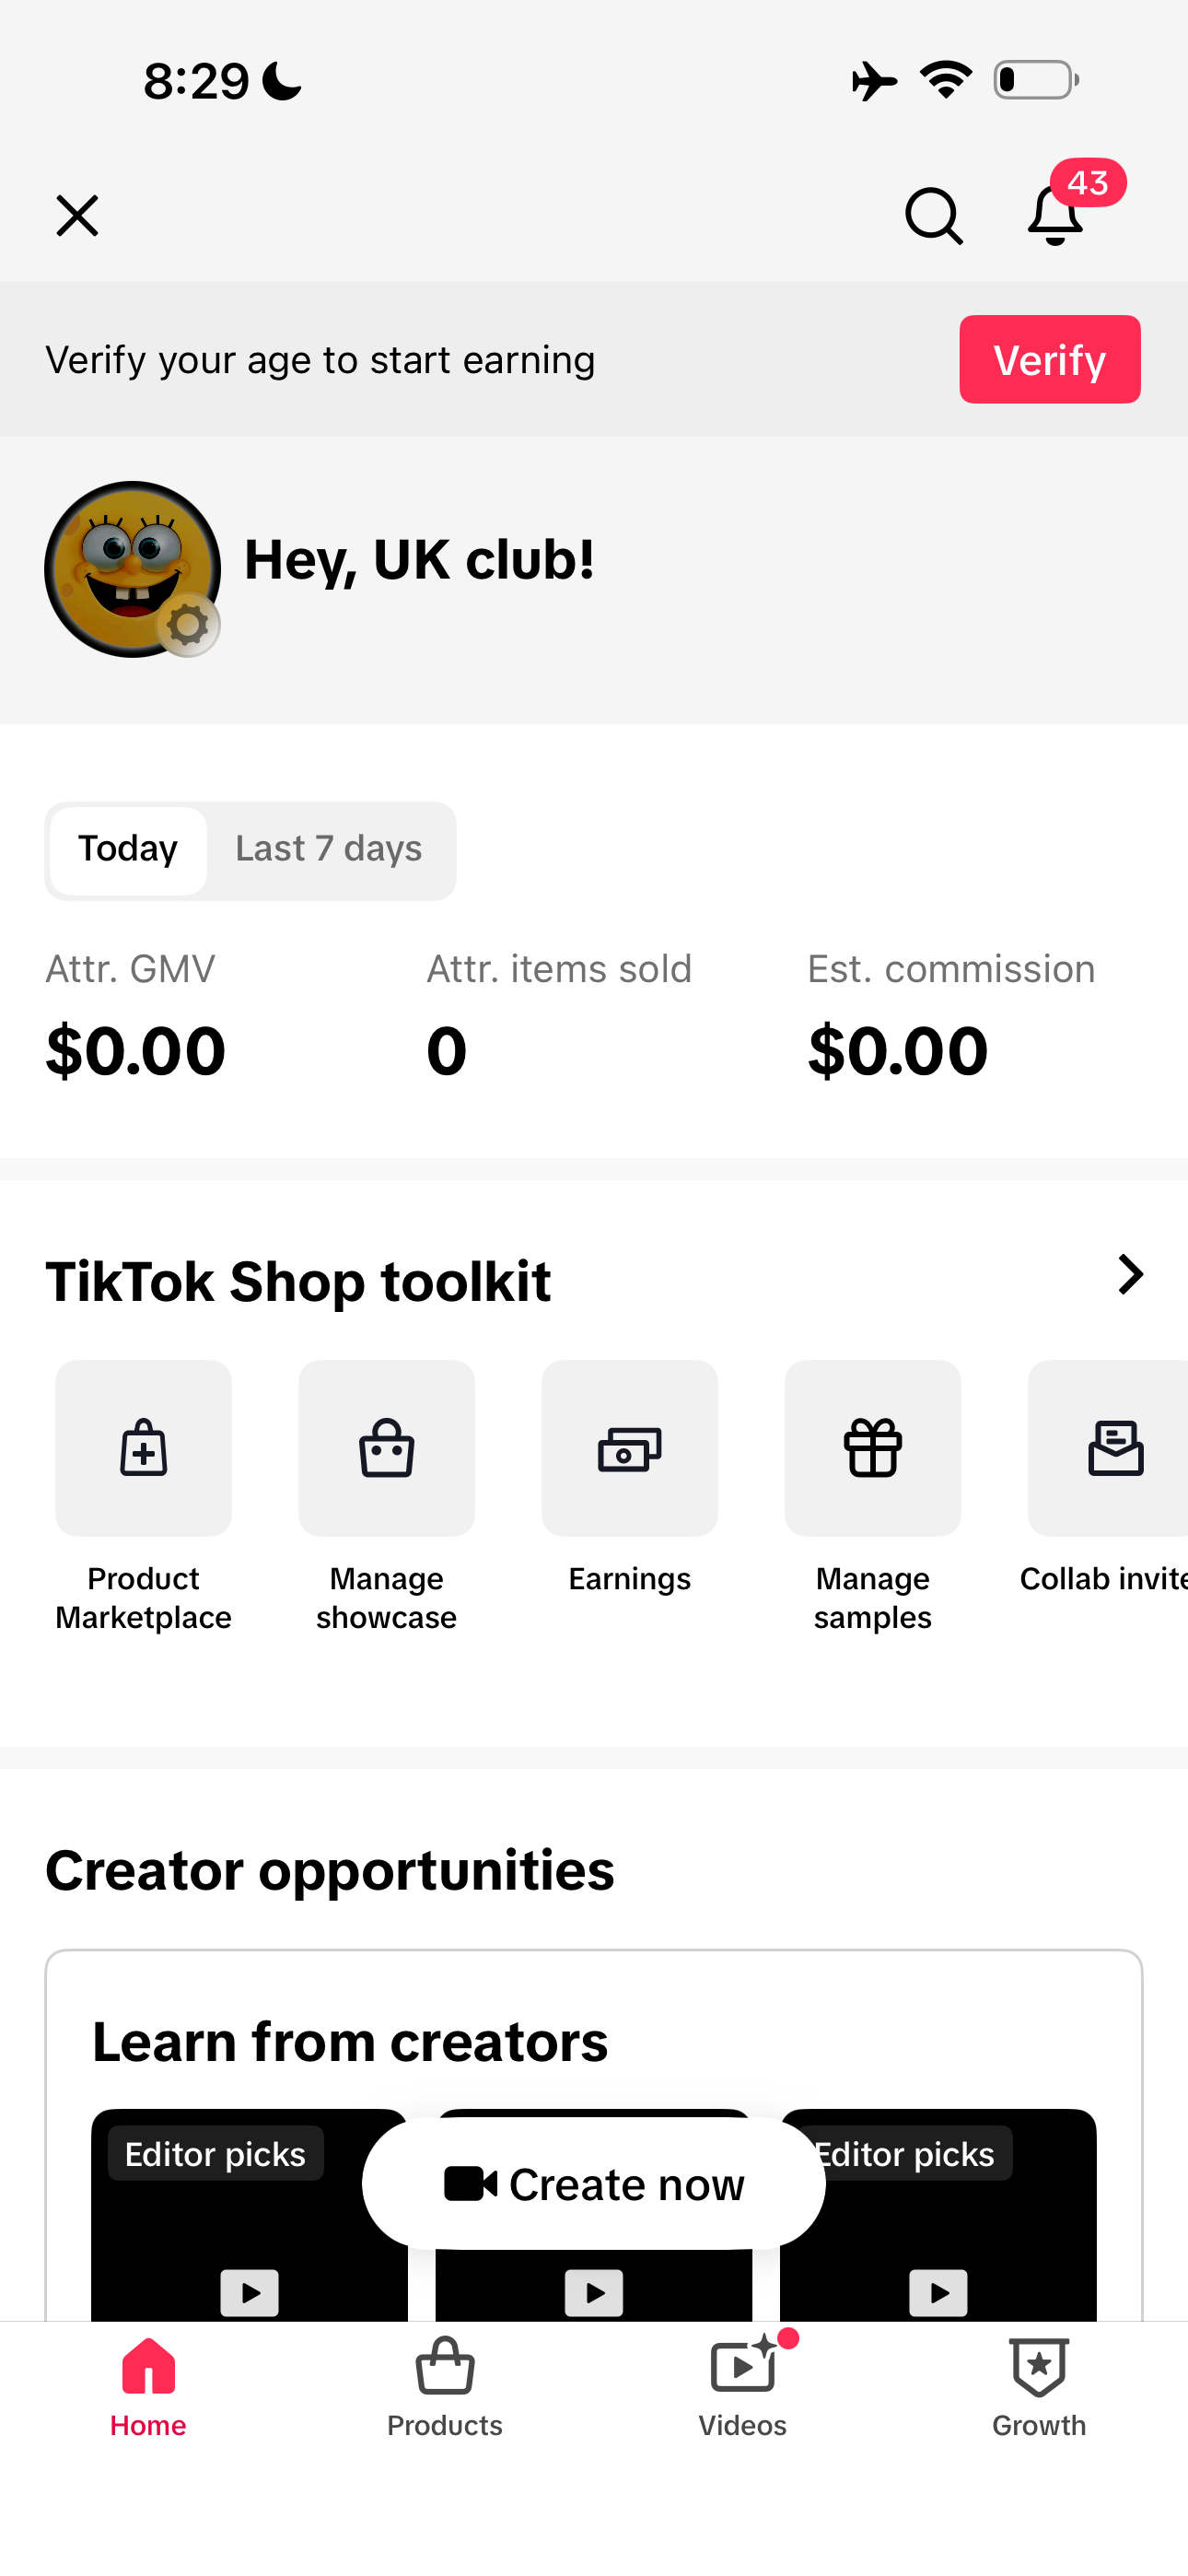1188x2576 pixels.
Task: Switch stats to Last 7 days
Action: [328, 849]
